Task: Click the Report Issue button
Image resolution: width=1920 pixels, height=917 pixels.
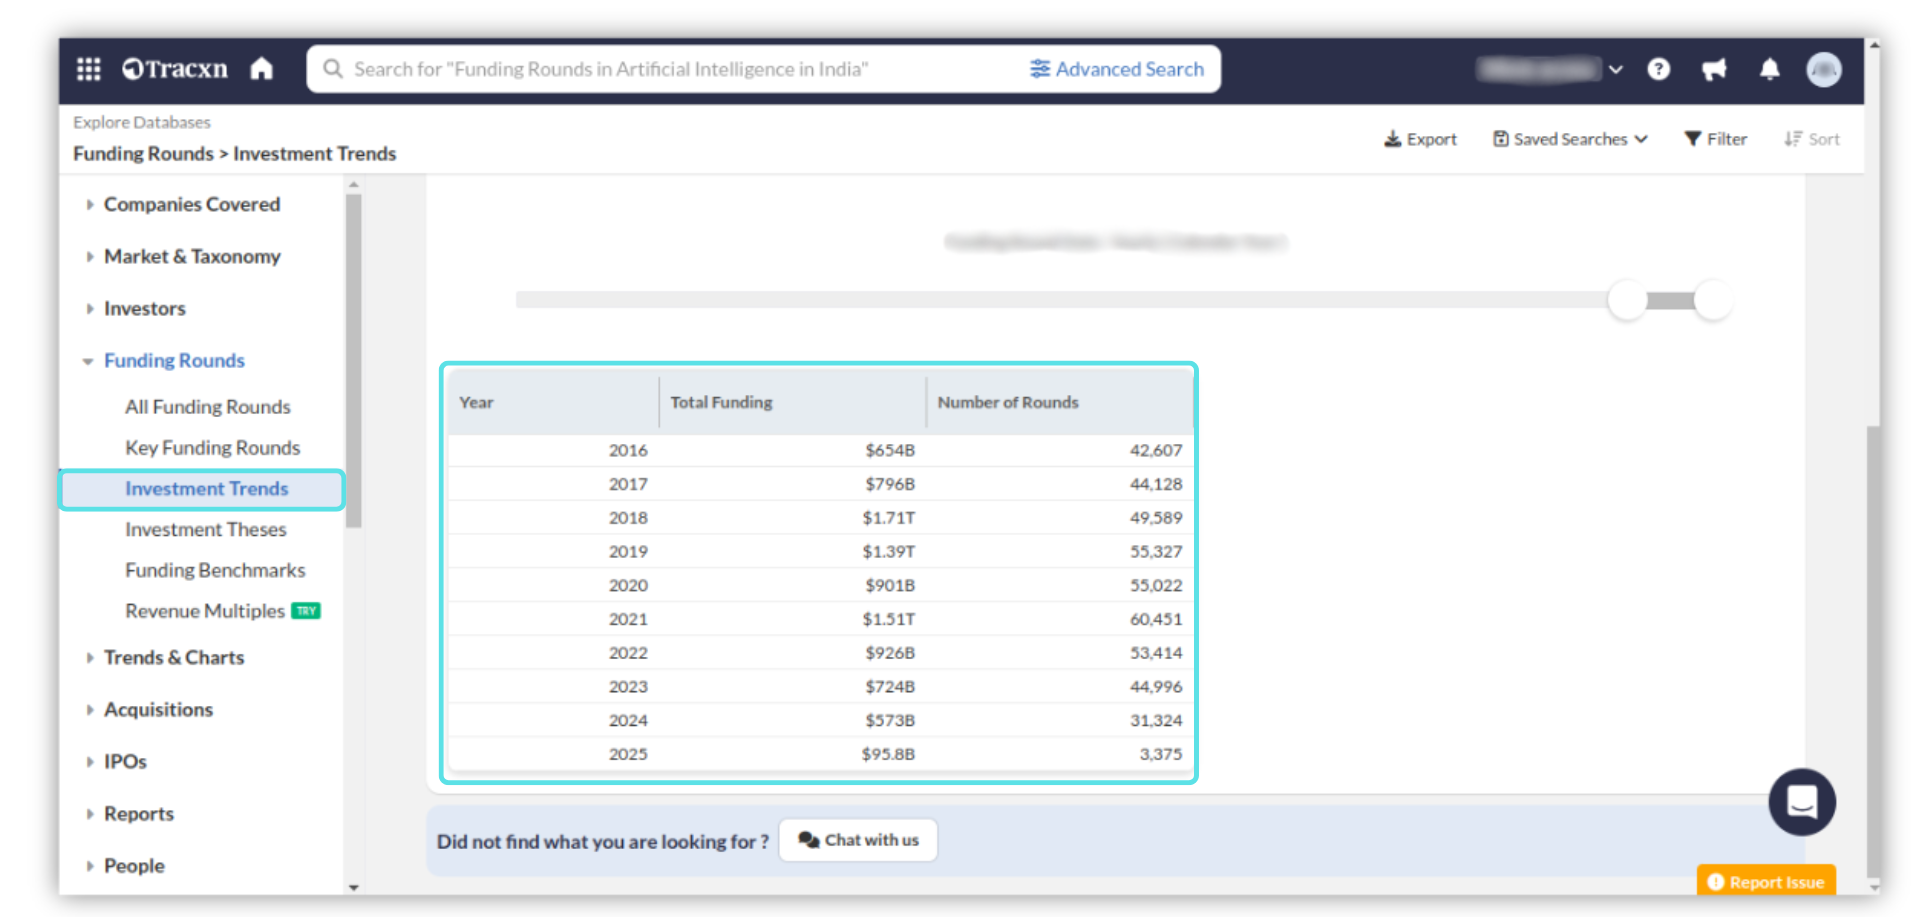Action: click(1766, 882)
